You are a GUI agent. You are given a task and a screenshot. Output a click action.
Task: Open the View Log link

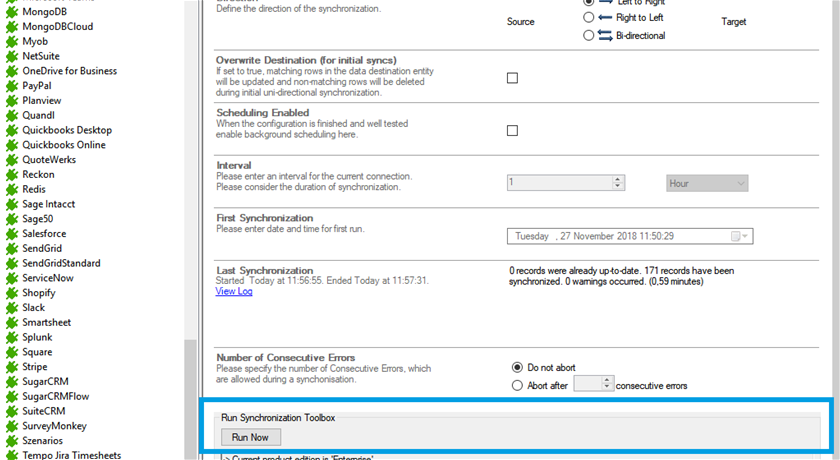[234, 292]
